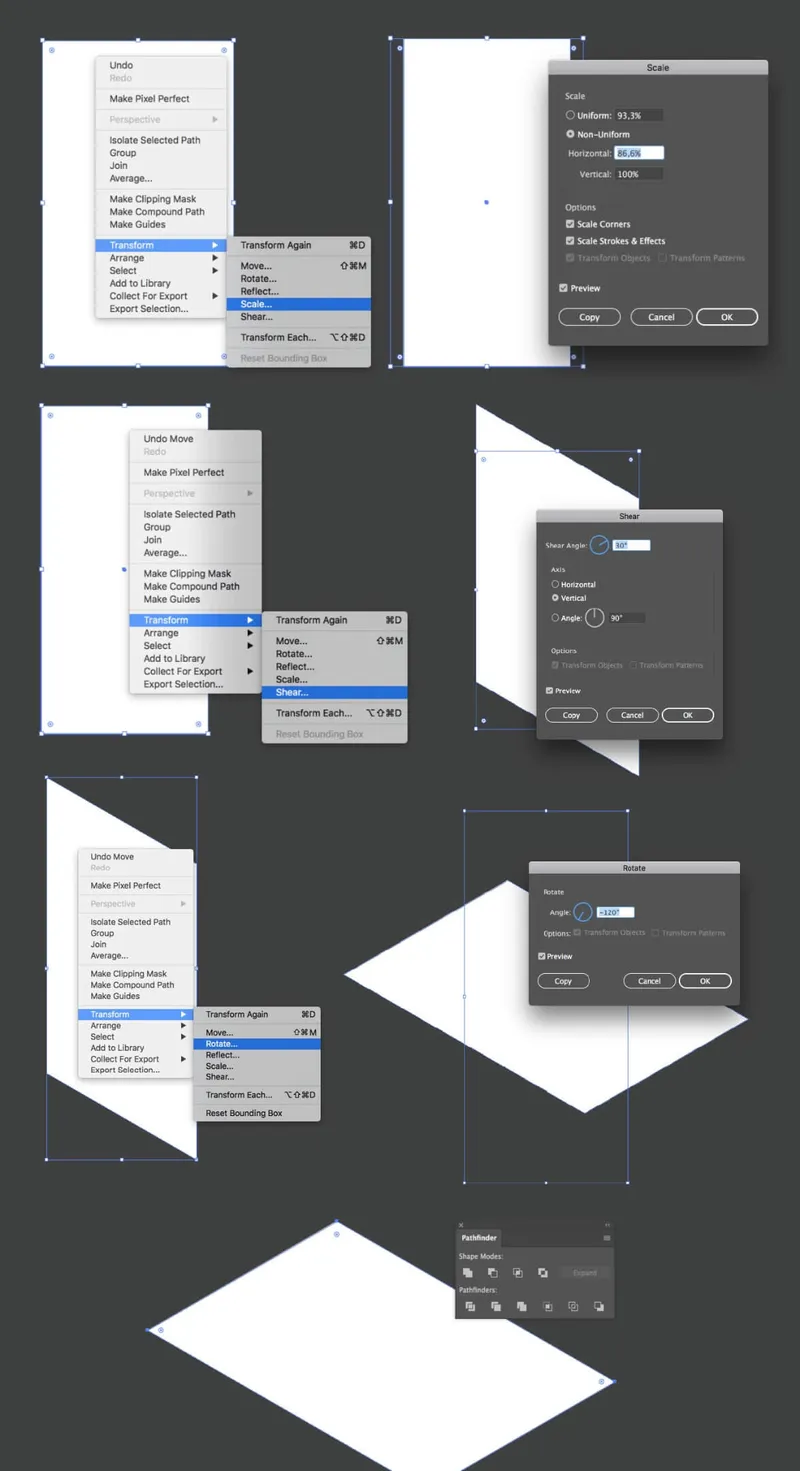
Task: Apply the Trim pathfinder
Action: (496, 1307)
